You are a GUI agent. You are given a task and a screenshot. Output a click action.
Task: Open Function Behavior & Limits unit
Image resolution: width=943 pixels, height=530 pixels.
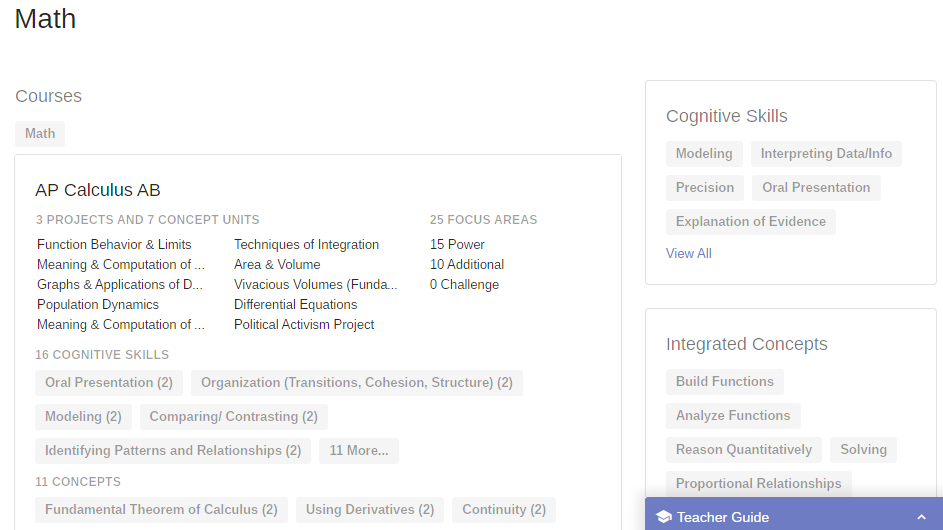coord(114,245)
